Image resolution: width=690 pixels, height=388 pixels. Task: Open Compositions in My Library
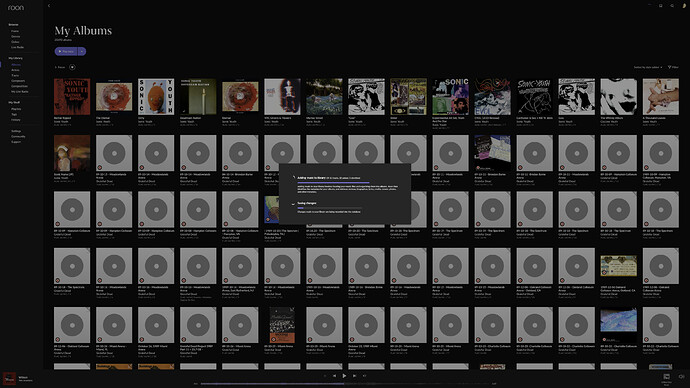click(x=19, y=86)
